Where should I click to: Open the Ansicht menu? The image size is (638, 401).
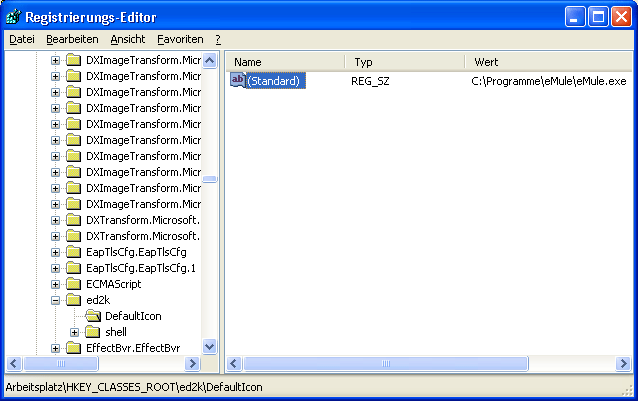[128, 39]
